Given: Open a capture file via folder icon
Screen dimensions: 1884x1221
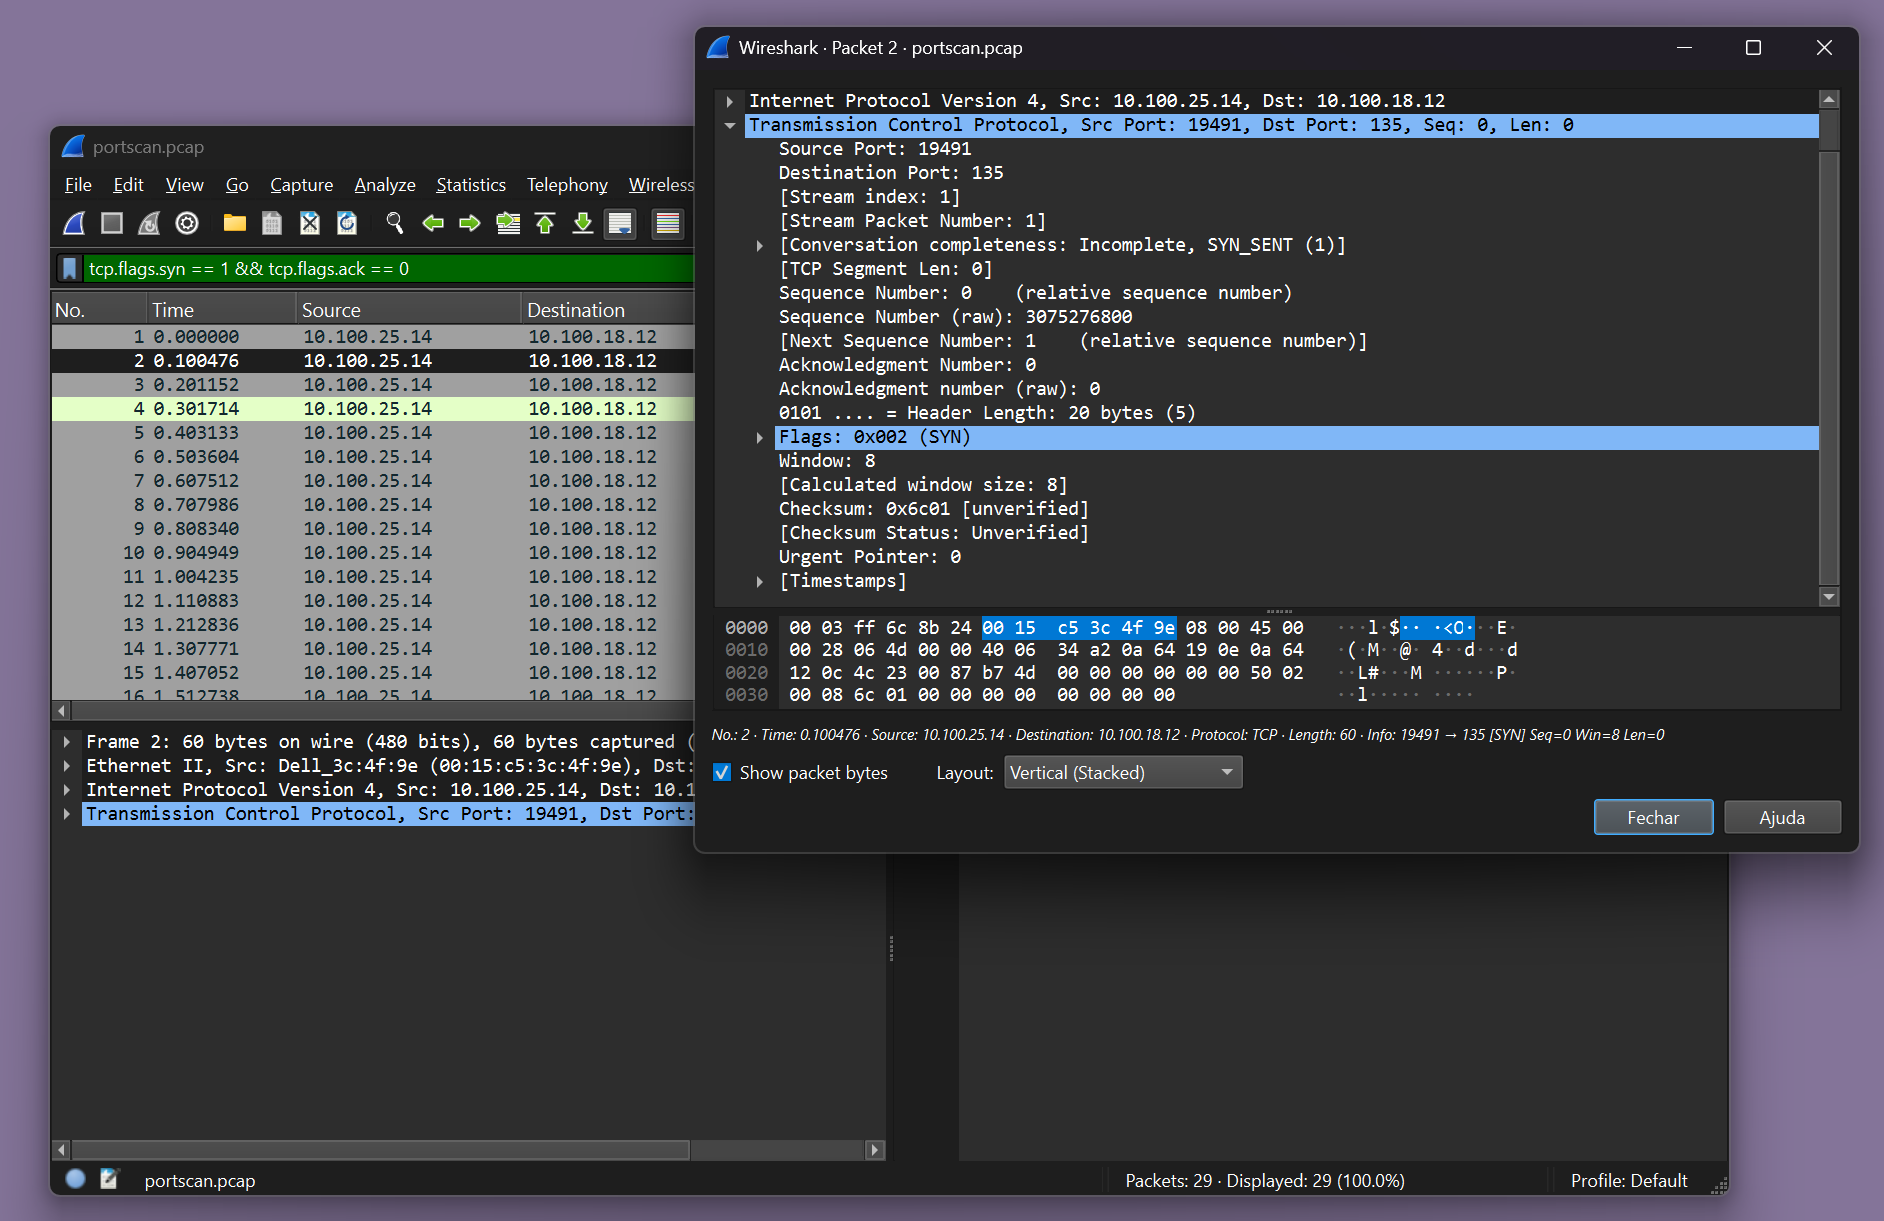Looking at the screenshot, I should pos(235,223).
